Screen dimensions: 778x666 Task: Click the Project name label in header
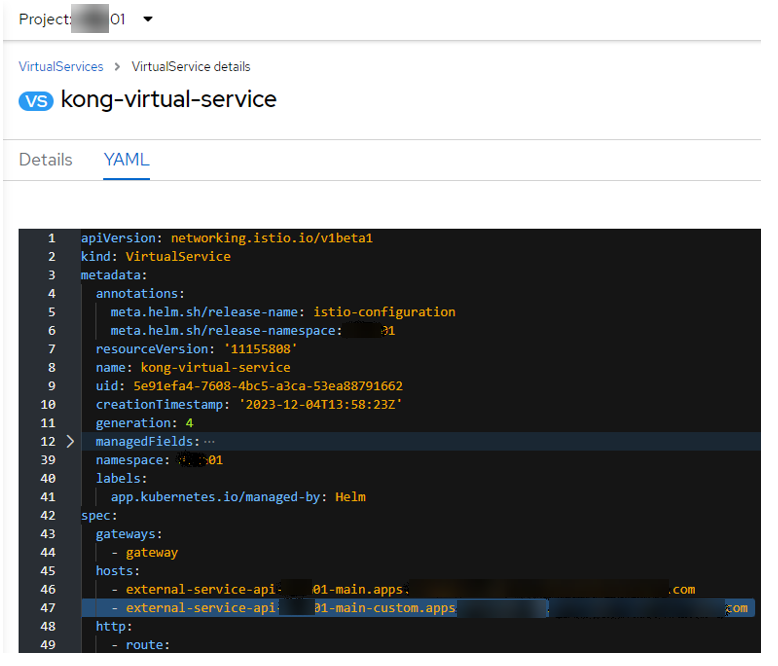coord(72,19)
